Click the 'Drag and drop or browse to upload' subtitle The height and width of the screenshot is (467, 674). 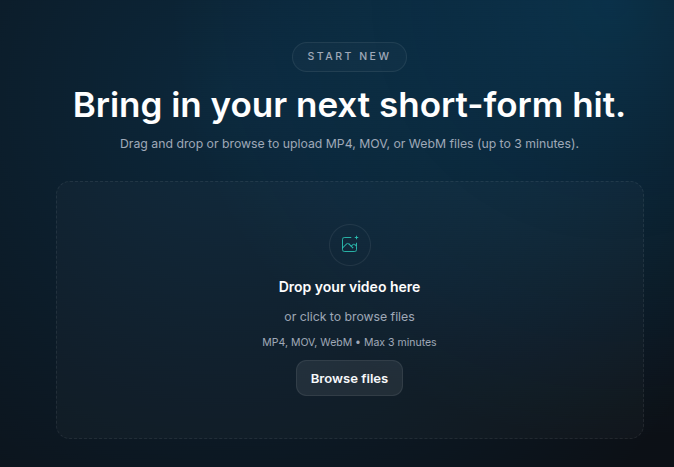349,144
